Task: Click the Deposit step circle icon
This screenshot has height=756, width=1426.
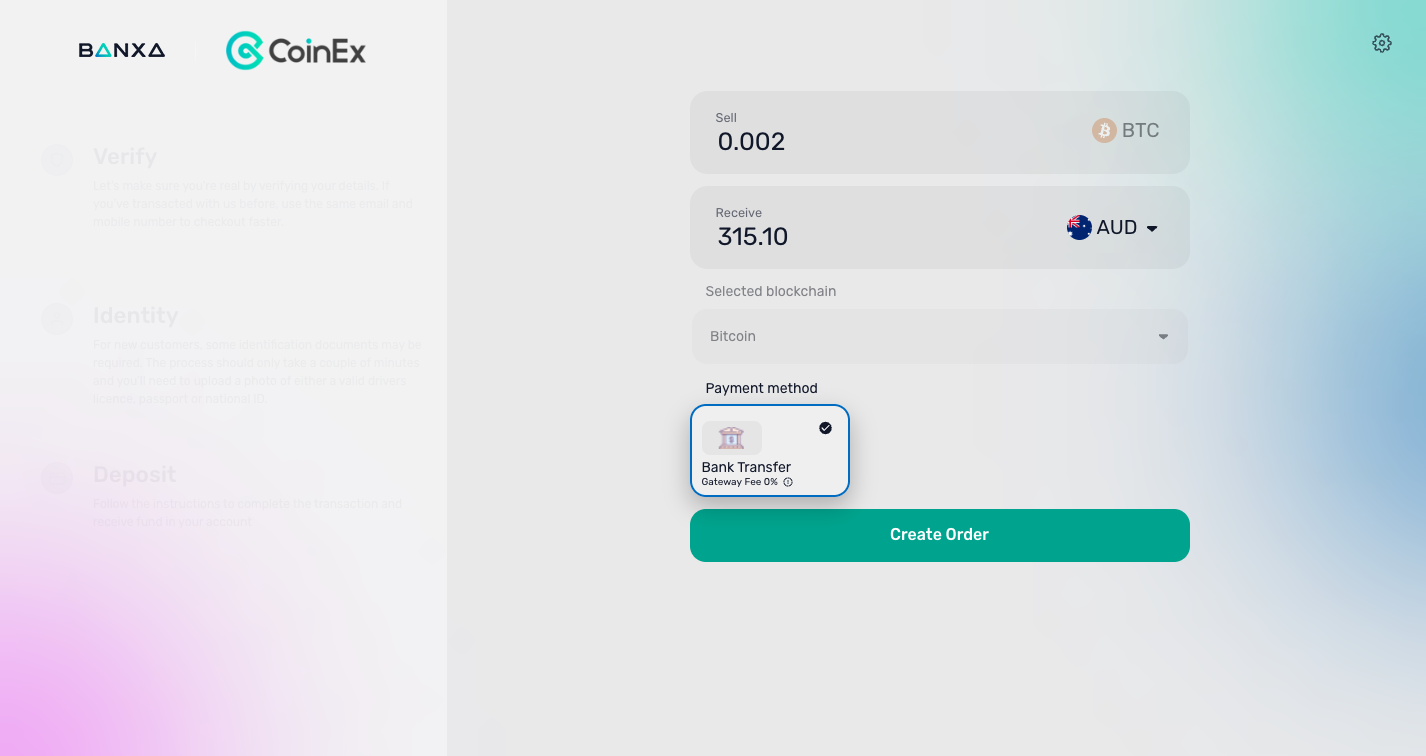Action: click(57, 478)
